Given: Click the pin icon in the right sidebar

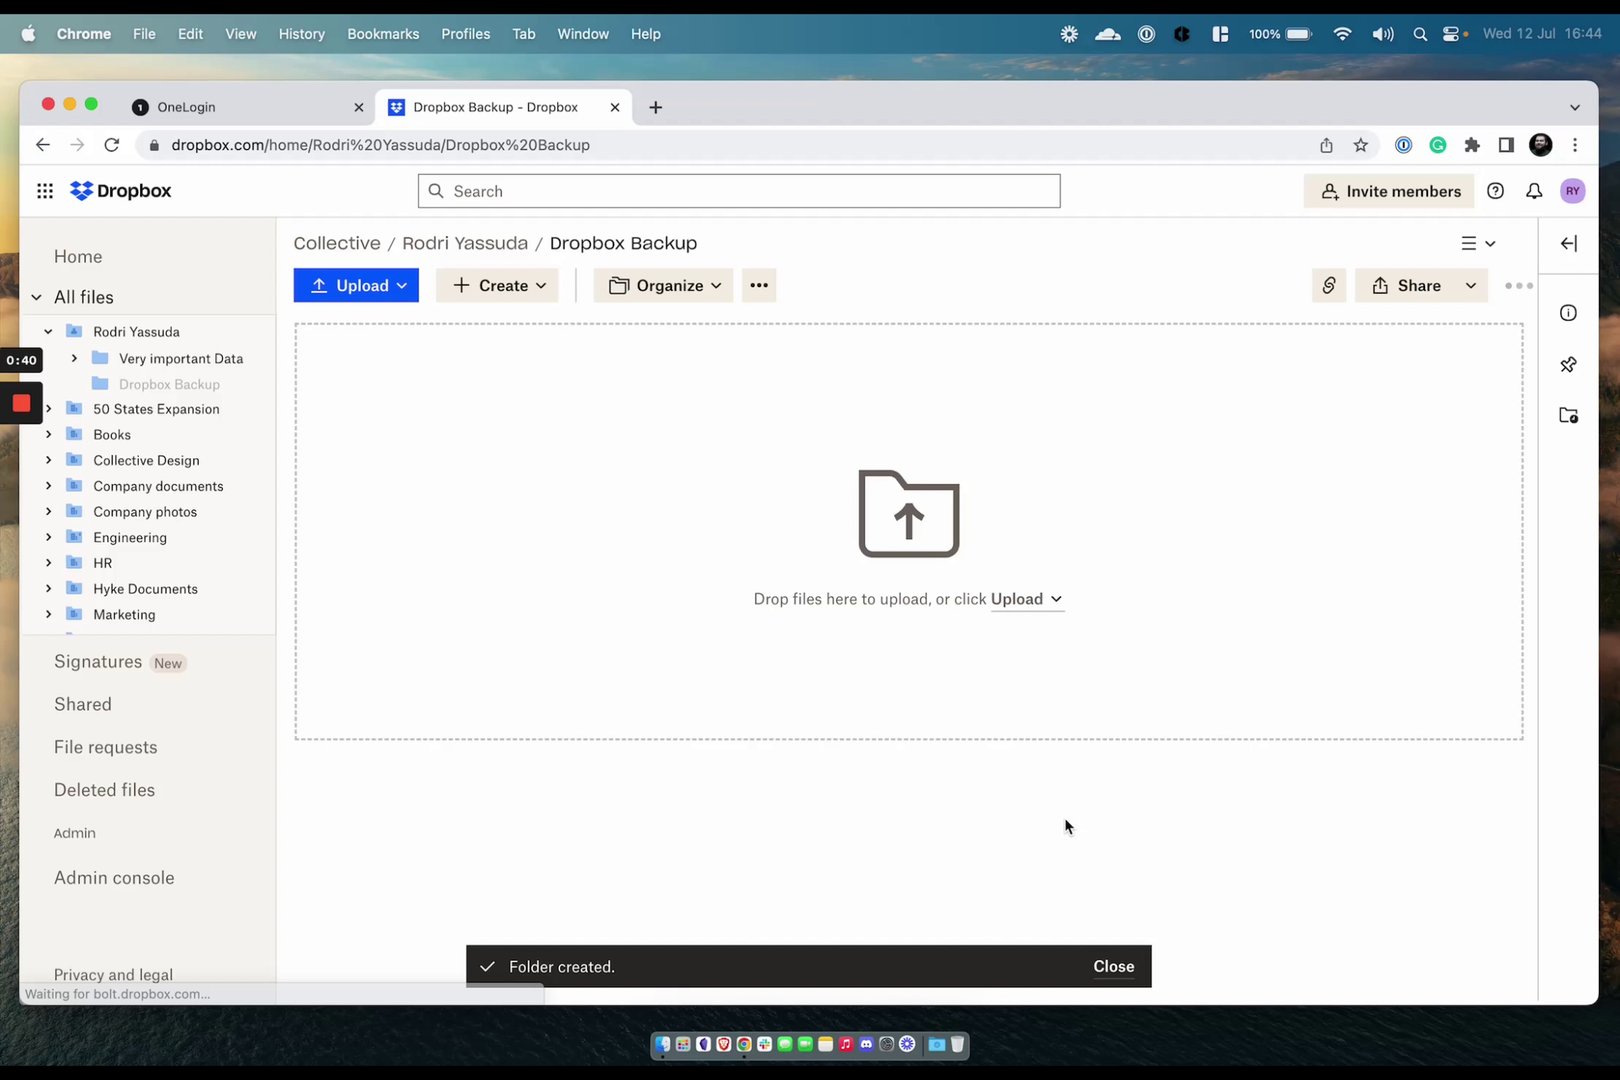Looking at the screenshot, I should (x=1568, y=364).
